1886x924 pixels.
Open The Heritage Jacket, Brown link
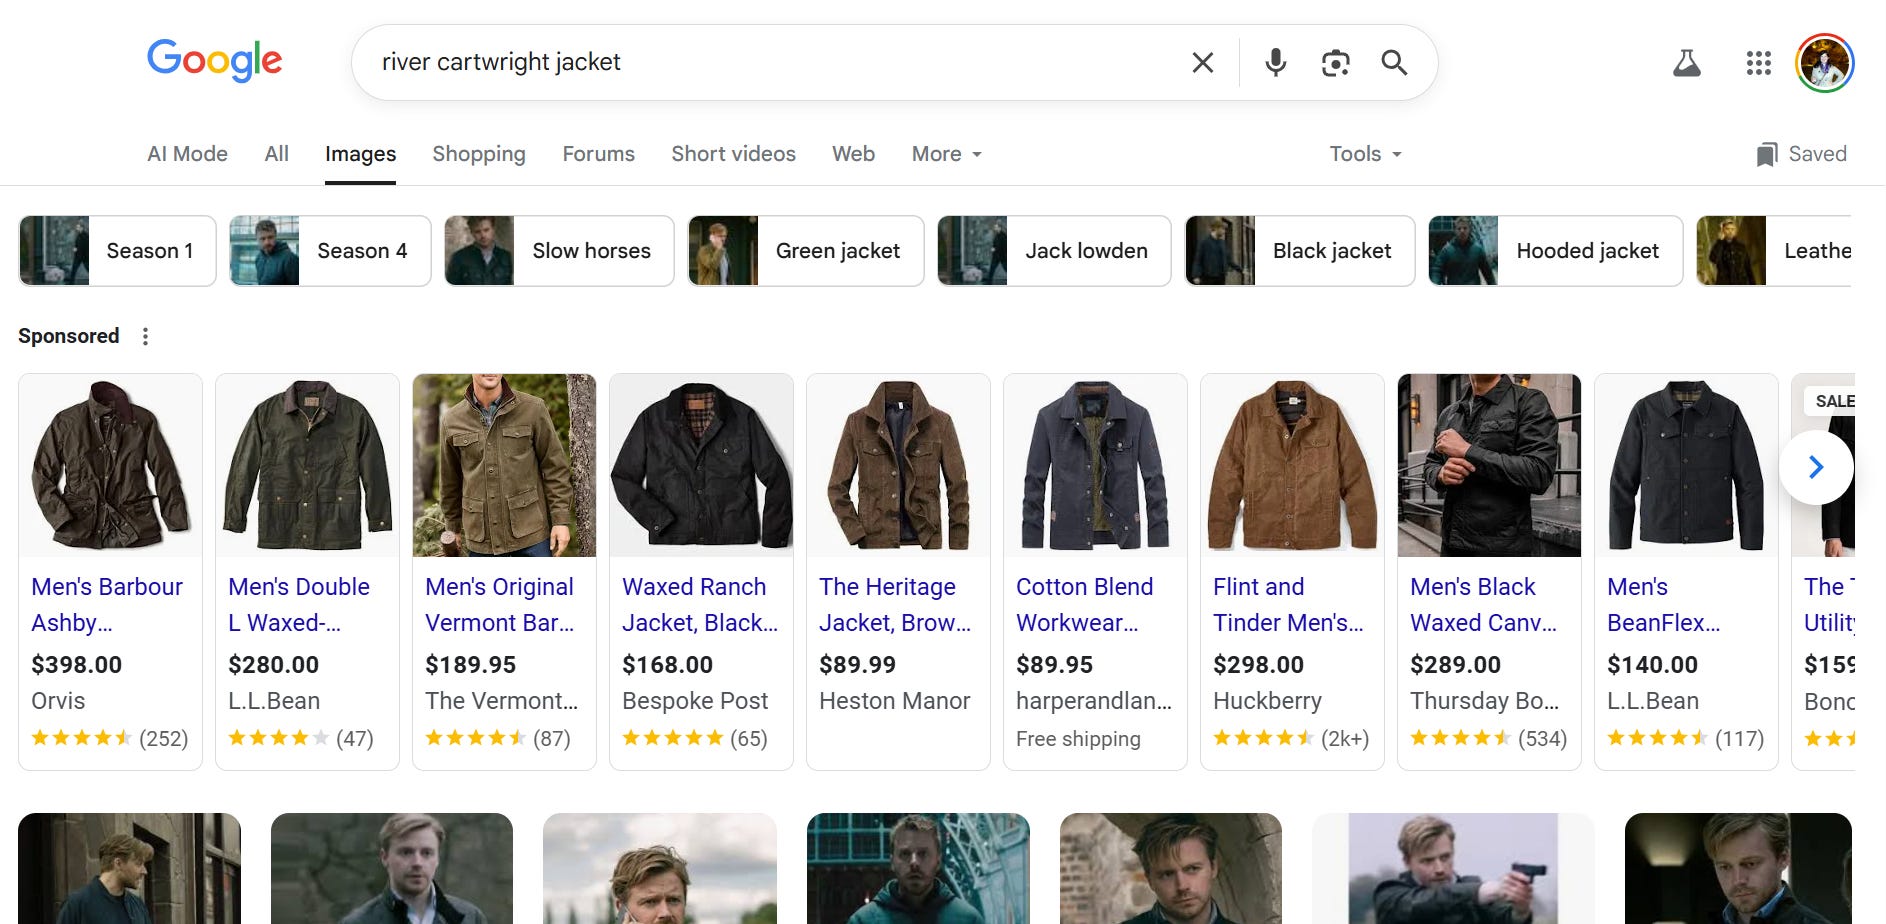click(895, 605)
